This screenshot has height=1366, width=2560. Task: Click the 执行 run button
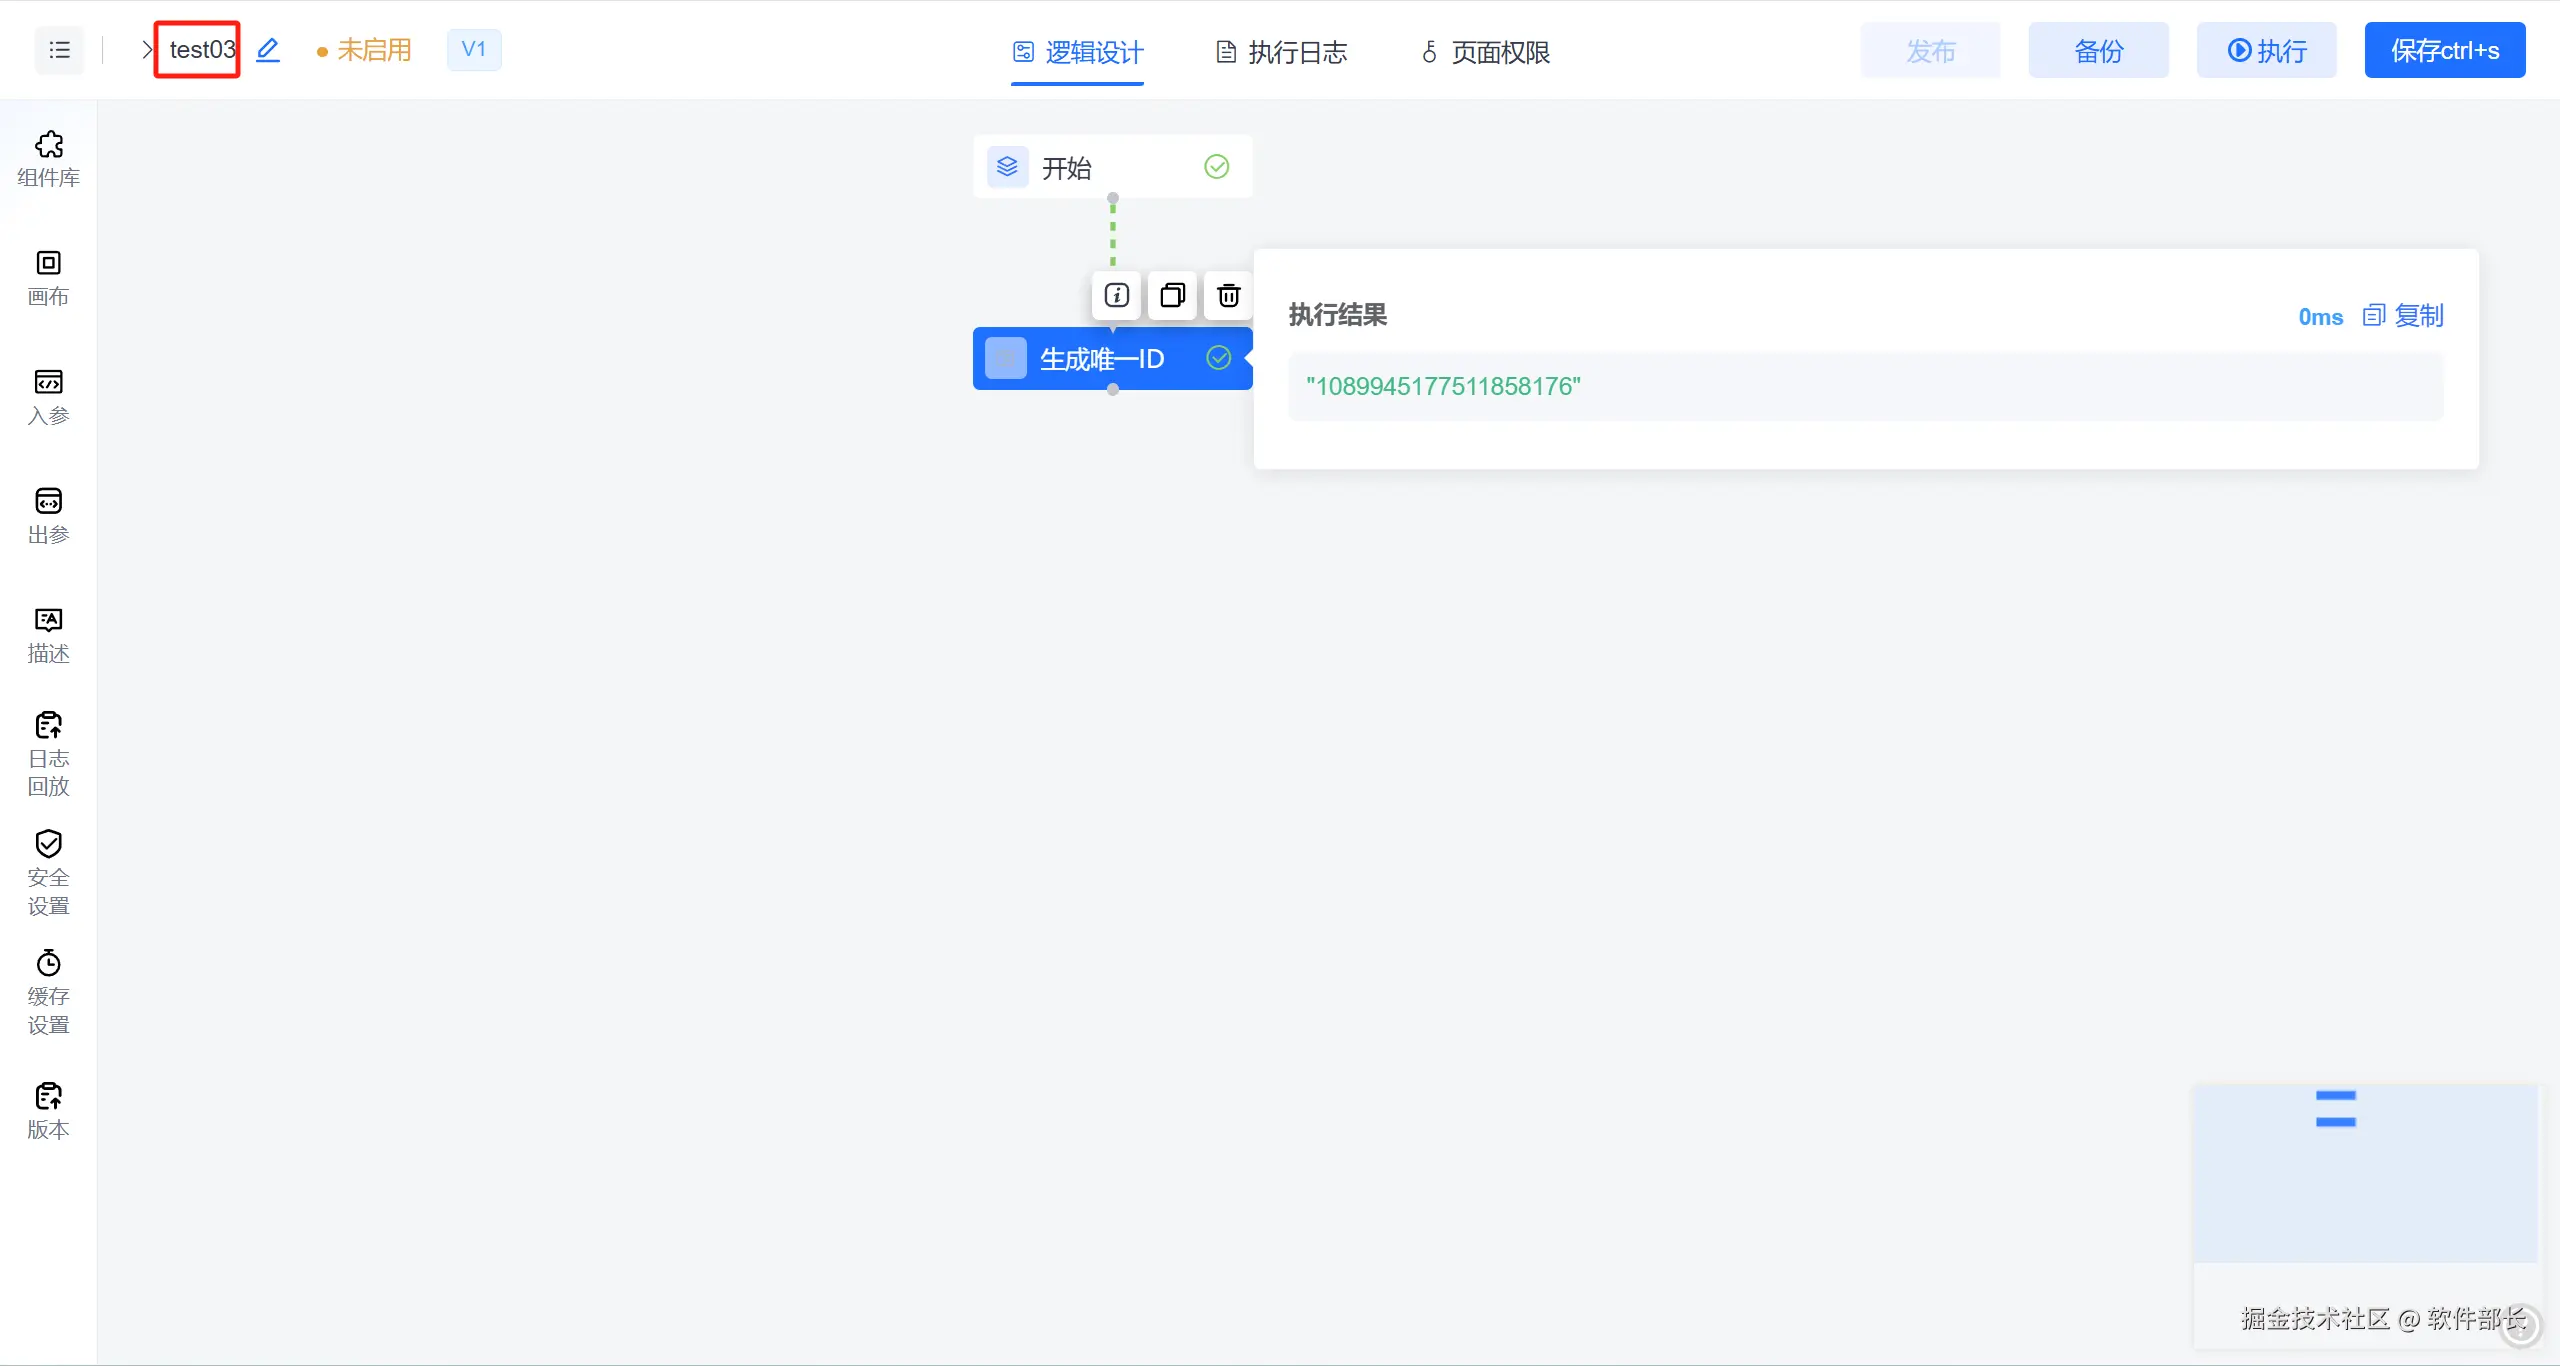pos(2266,51)
